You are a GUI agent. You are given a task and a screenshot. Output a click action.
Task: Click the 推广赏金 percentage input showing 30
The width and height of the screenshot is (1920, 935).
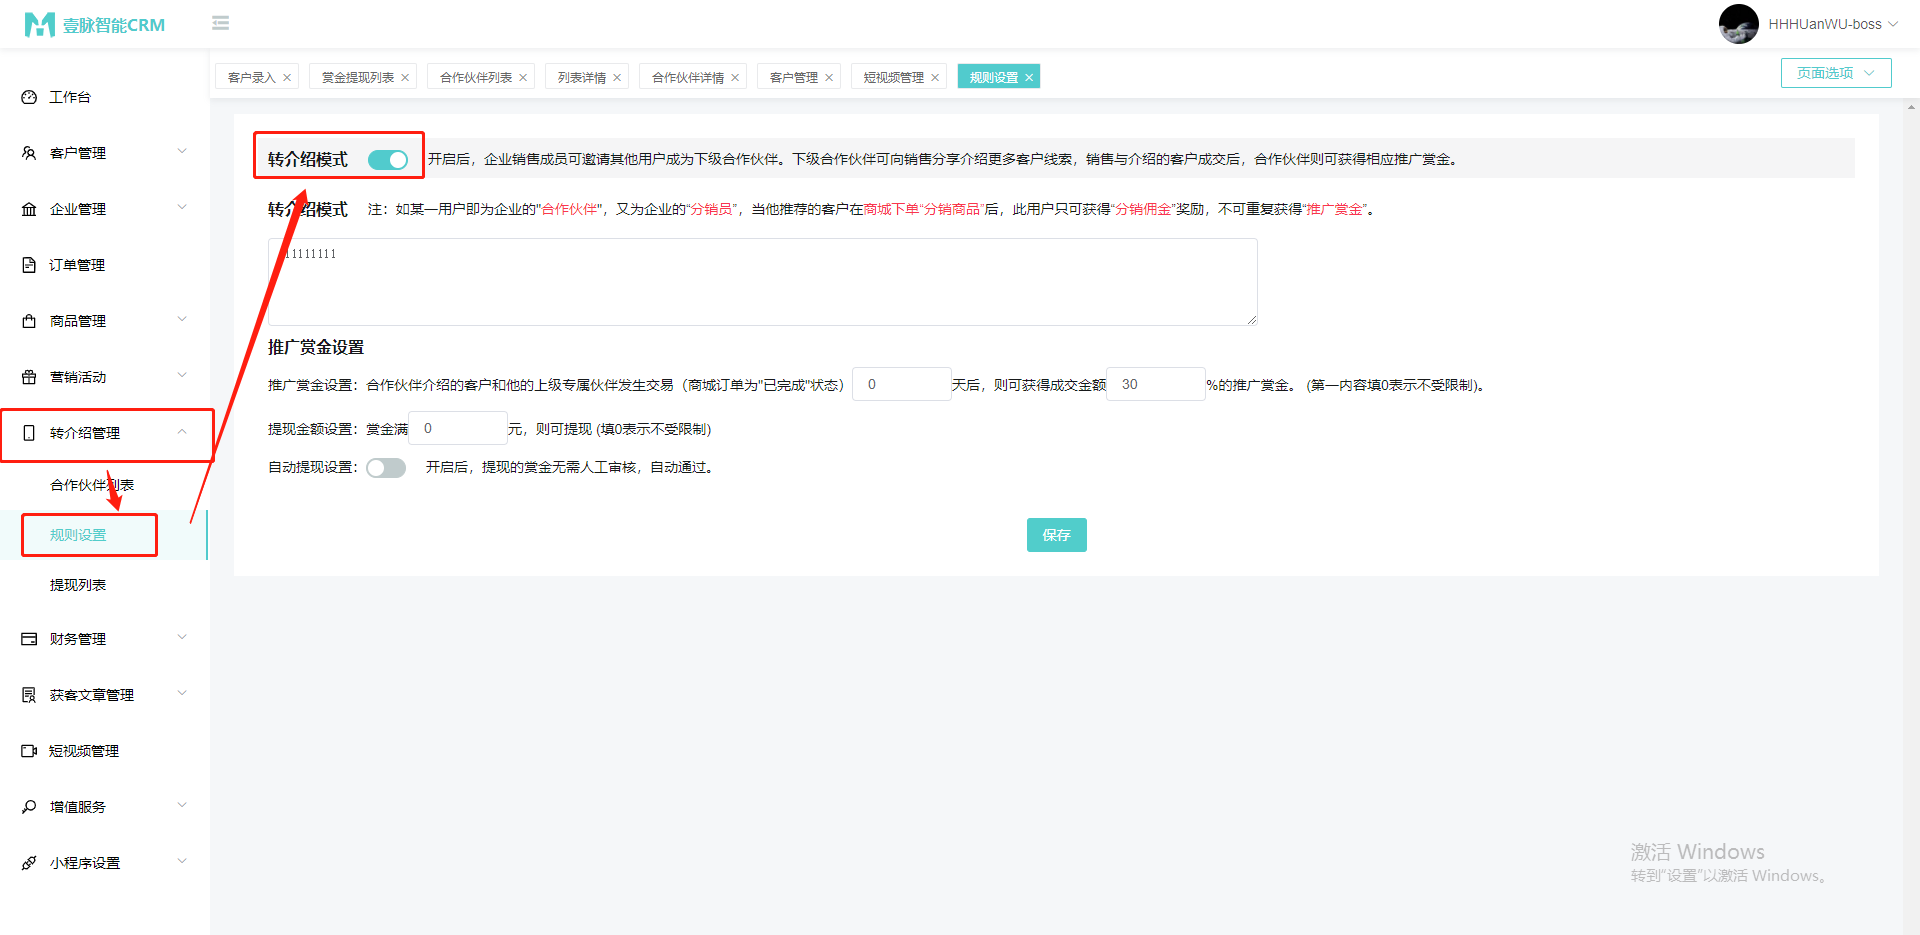(1155, 383)
